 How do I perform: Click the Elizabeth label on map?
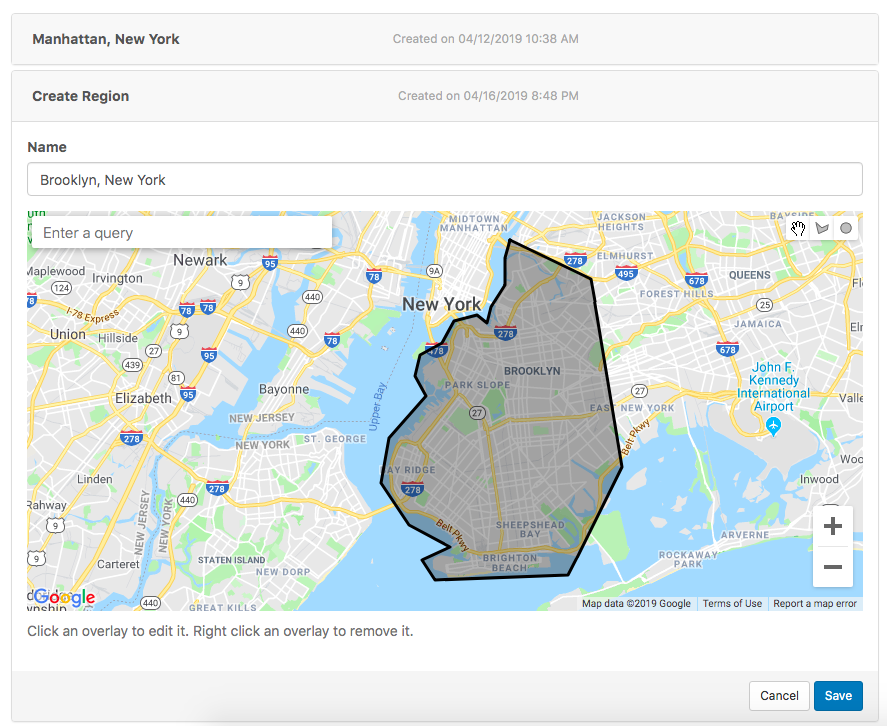point(143,398)
